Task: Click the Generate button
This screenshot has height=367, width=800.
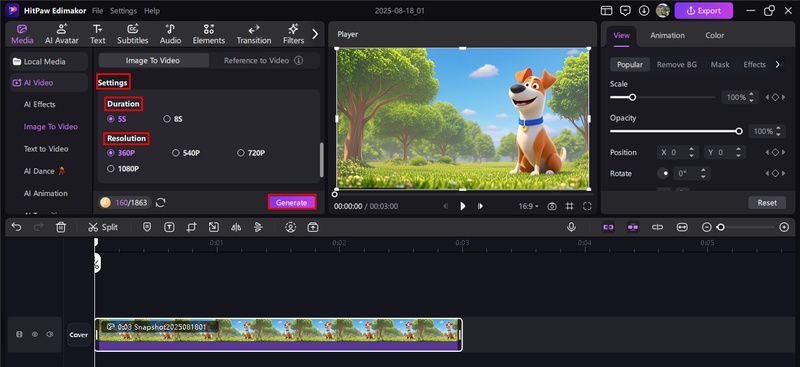Action: 292,202
